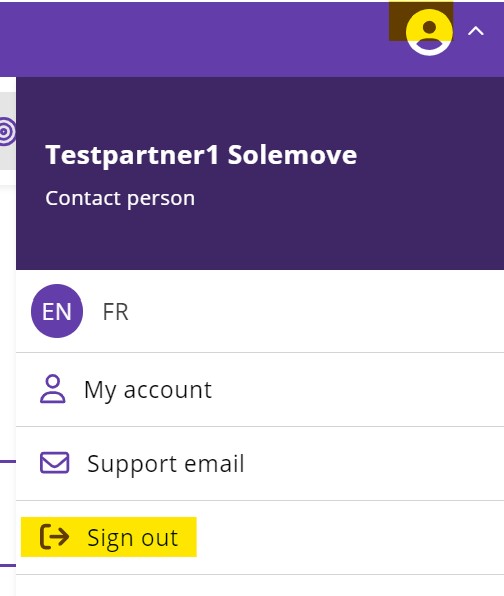
Task: Click the sign out arrow icon
Action: 54,536
